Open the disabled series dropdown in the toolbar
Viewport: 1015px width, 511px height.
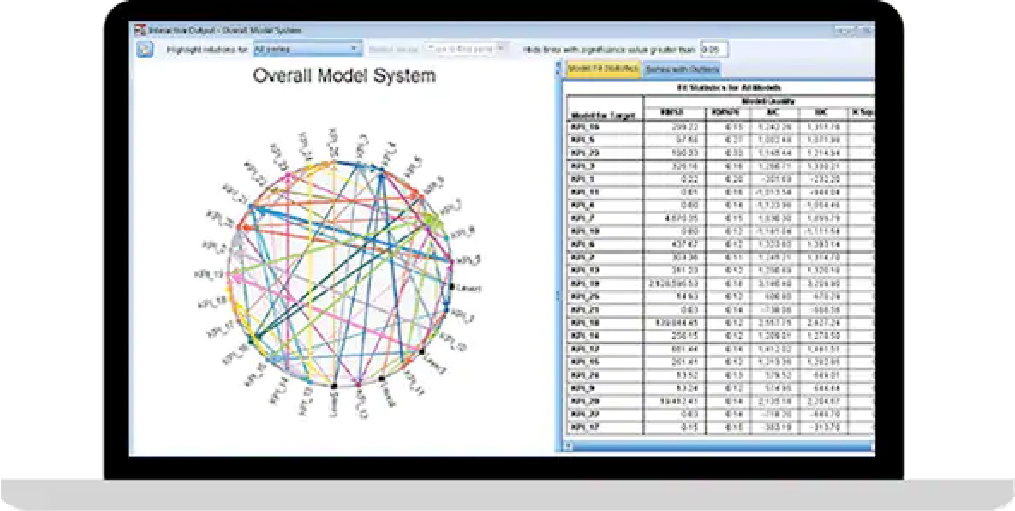[467, 48]
